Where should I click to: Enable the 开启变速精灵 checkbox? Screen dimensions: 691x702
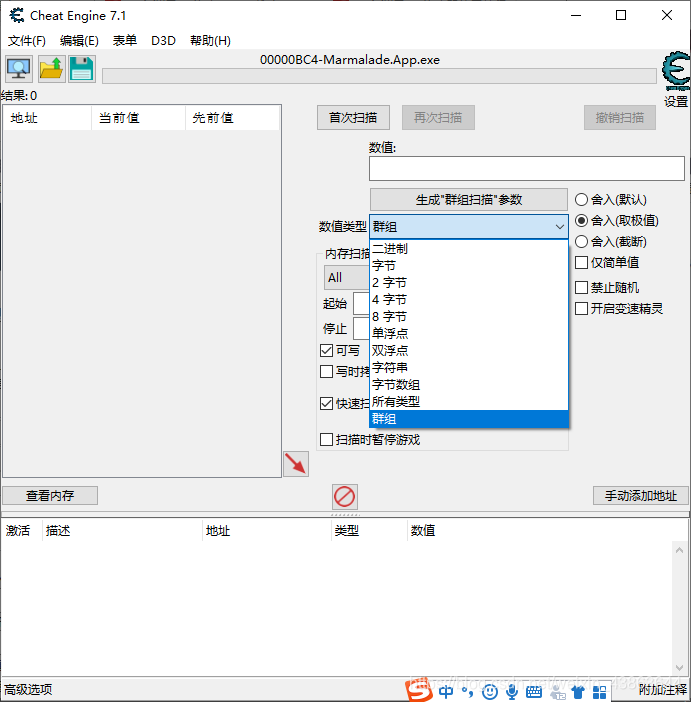point(581,308)
